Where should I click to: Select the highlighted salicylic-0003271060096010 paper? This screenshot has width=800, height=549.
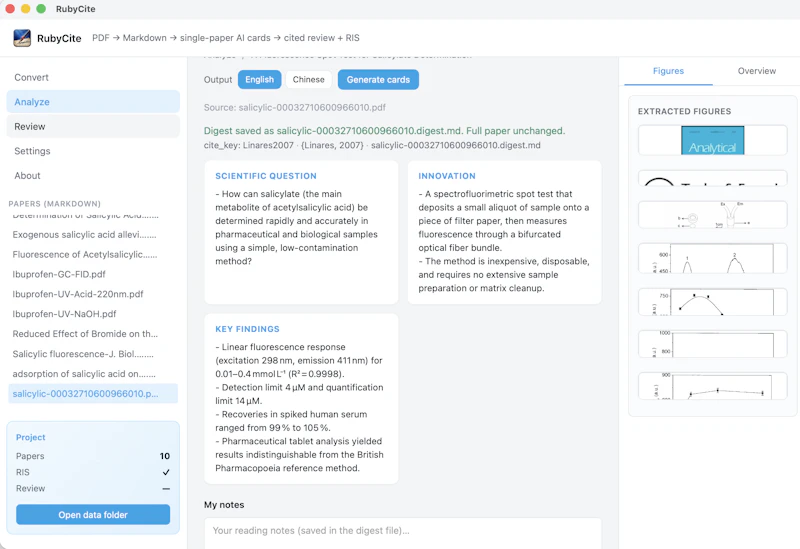click(93, 393)
